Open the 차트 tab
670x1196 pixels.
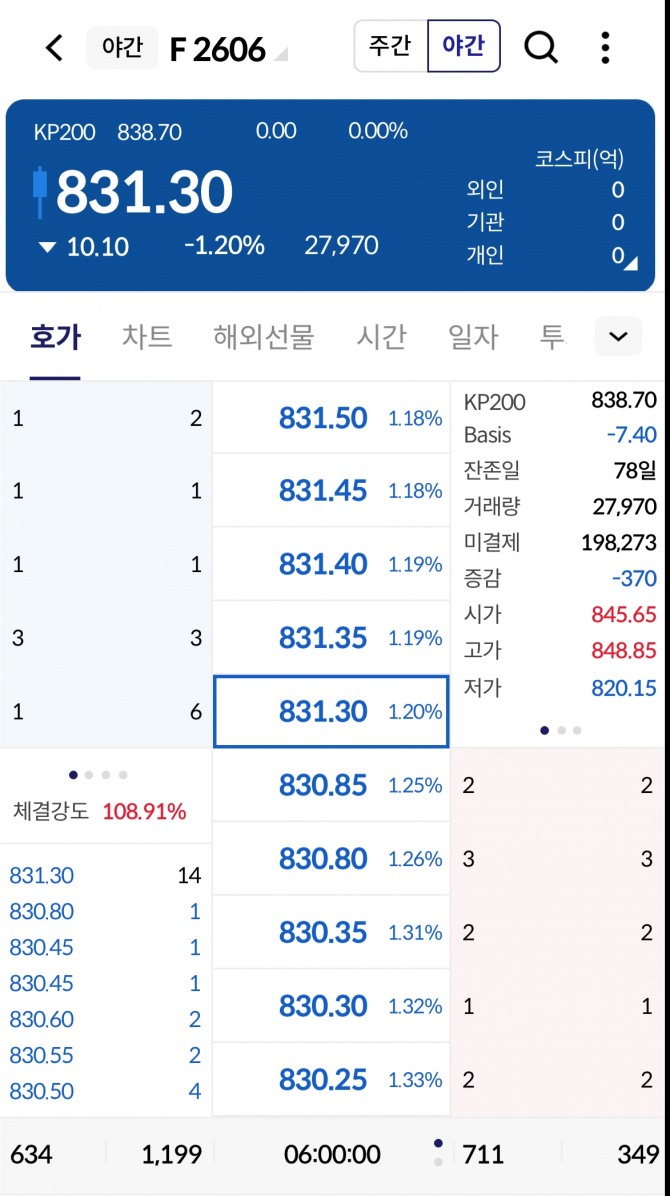(x=147, y=337)
